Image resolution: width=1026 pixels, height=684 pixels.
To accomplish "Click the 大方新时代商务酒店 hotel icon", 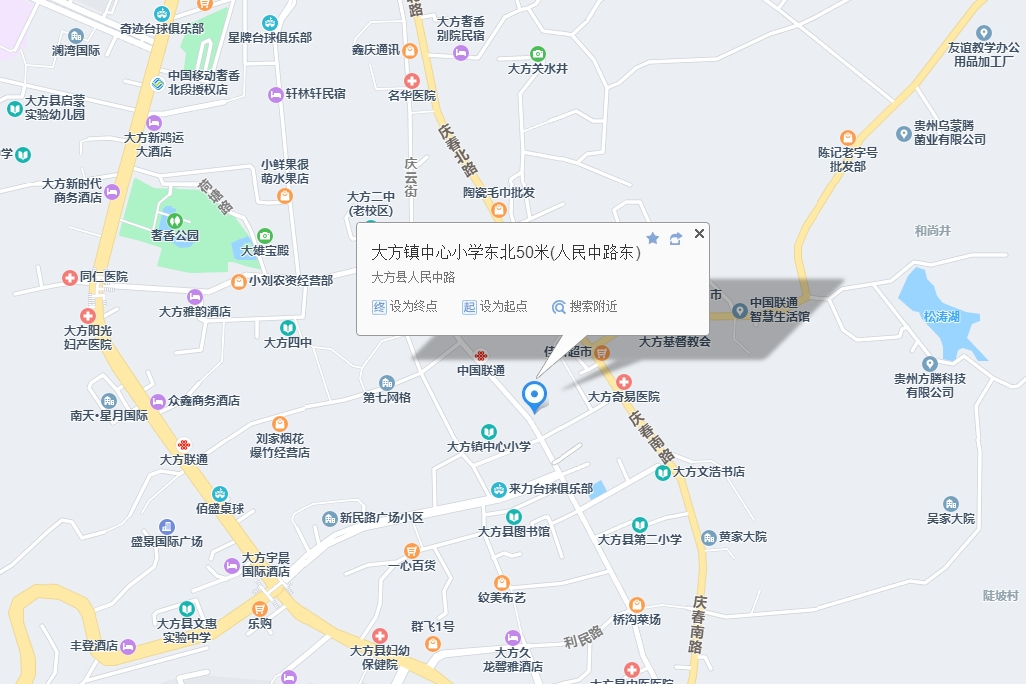I will click(112, 192).
